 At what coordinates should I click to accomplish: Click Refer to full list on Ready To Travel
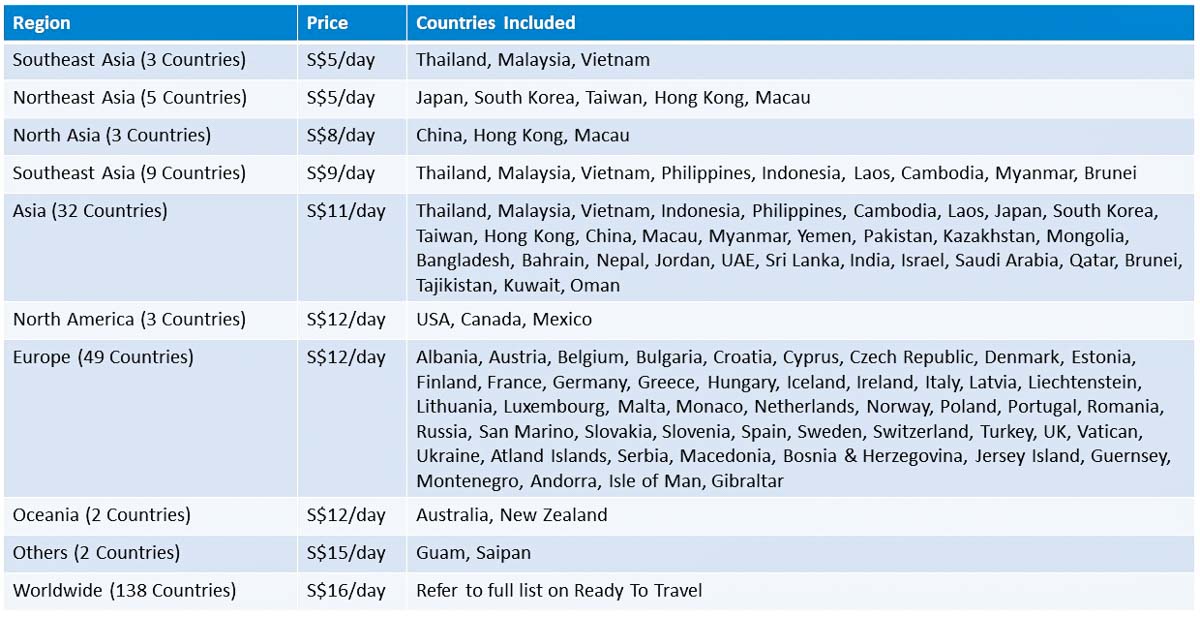pyautogui.click(x=559, y=591)
